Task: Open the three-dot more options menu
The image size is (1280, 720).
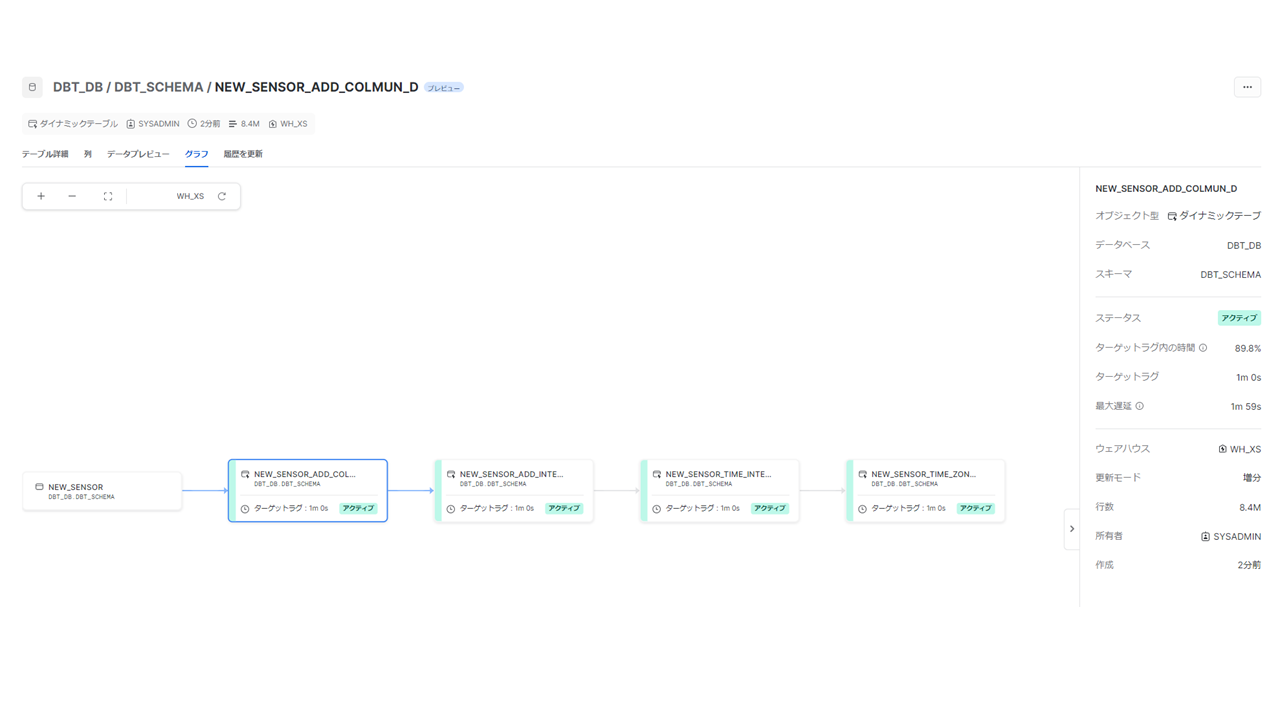Action: coord(1247,87)
